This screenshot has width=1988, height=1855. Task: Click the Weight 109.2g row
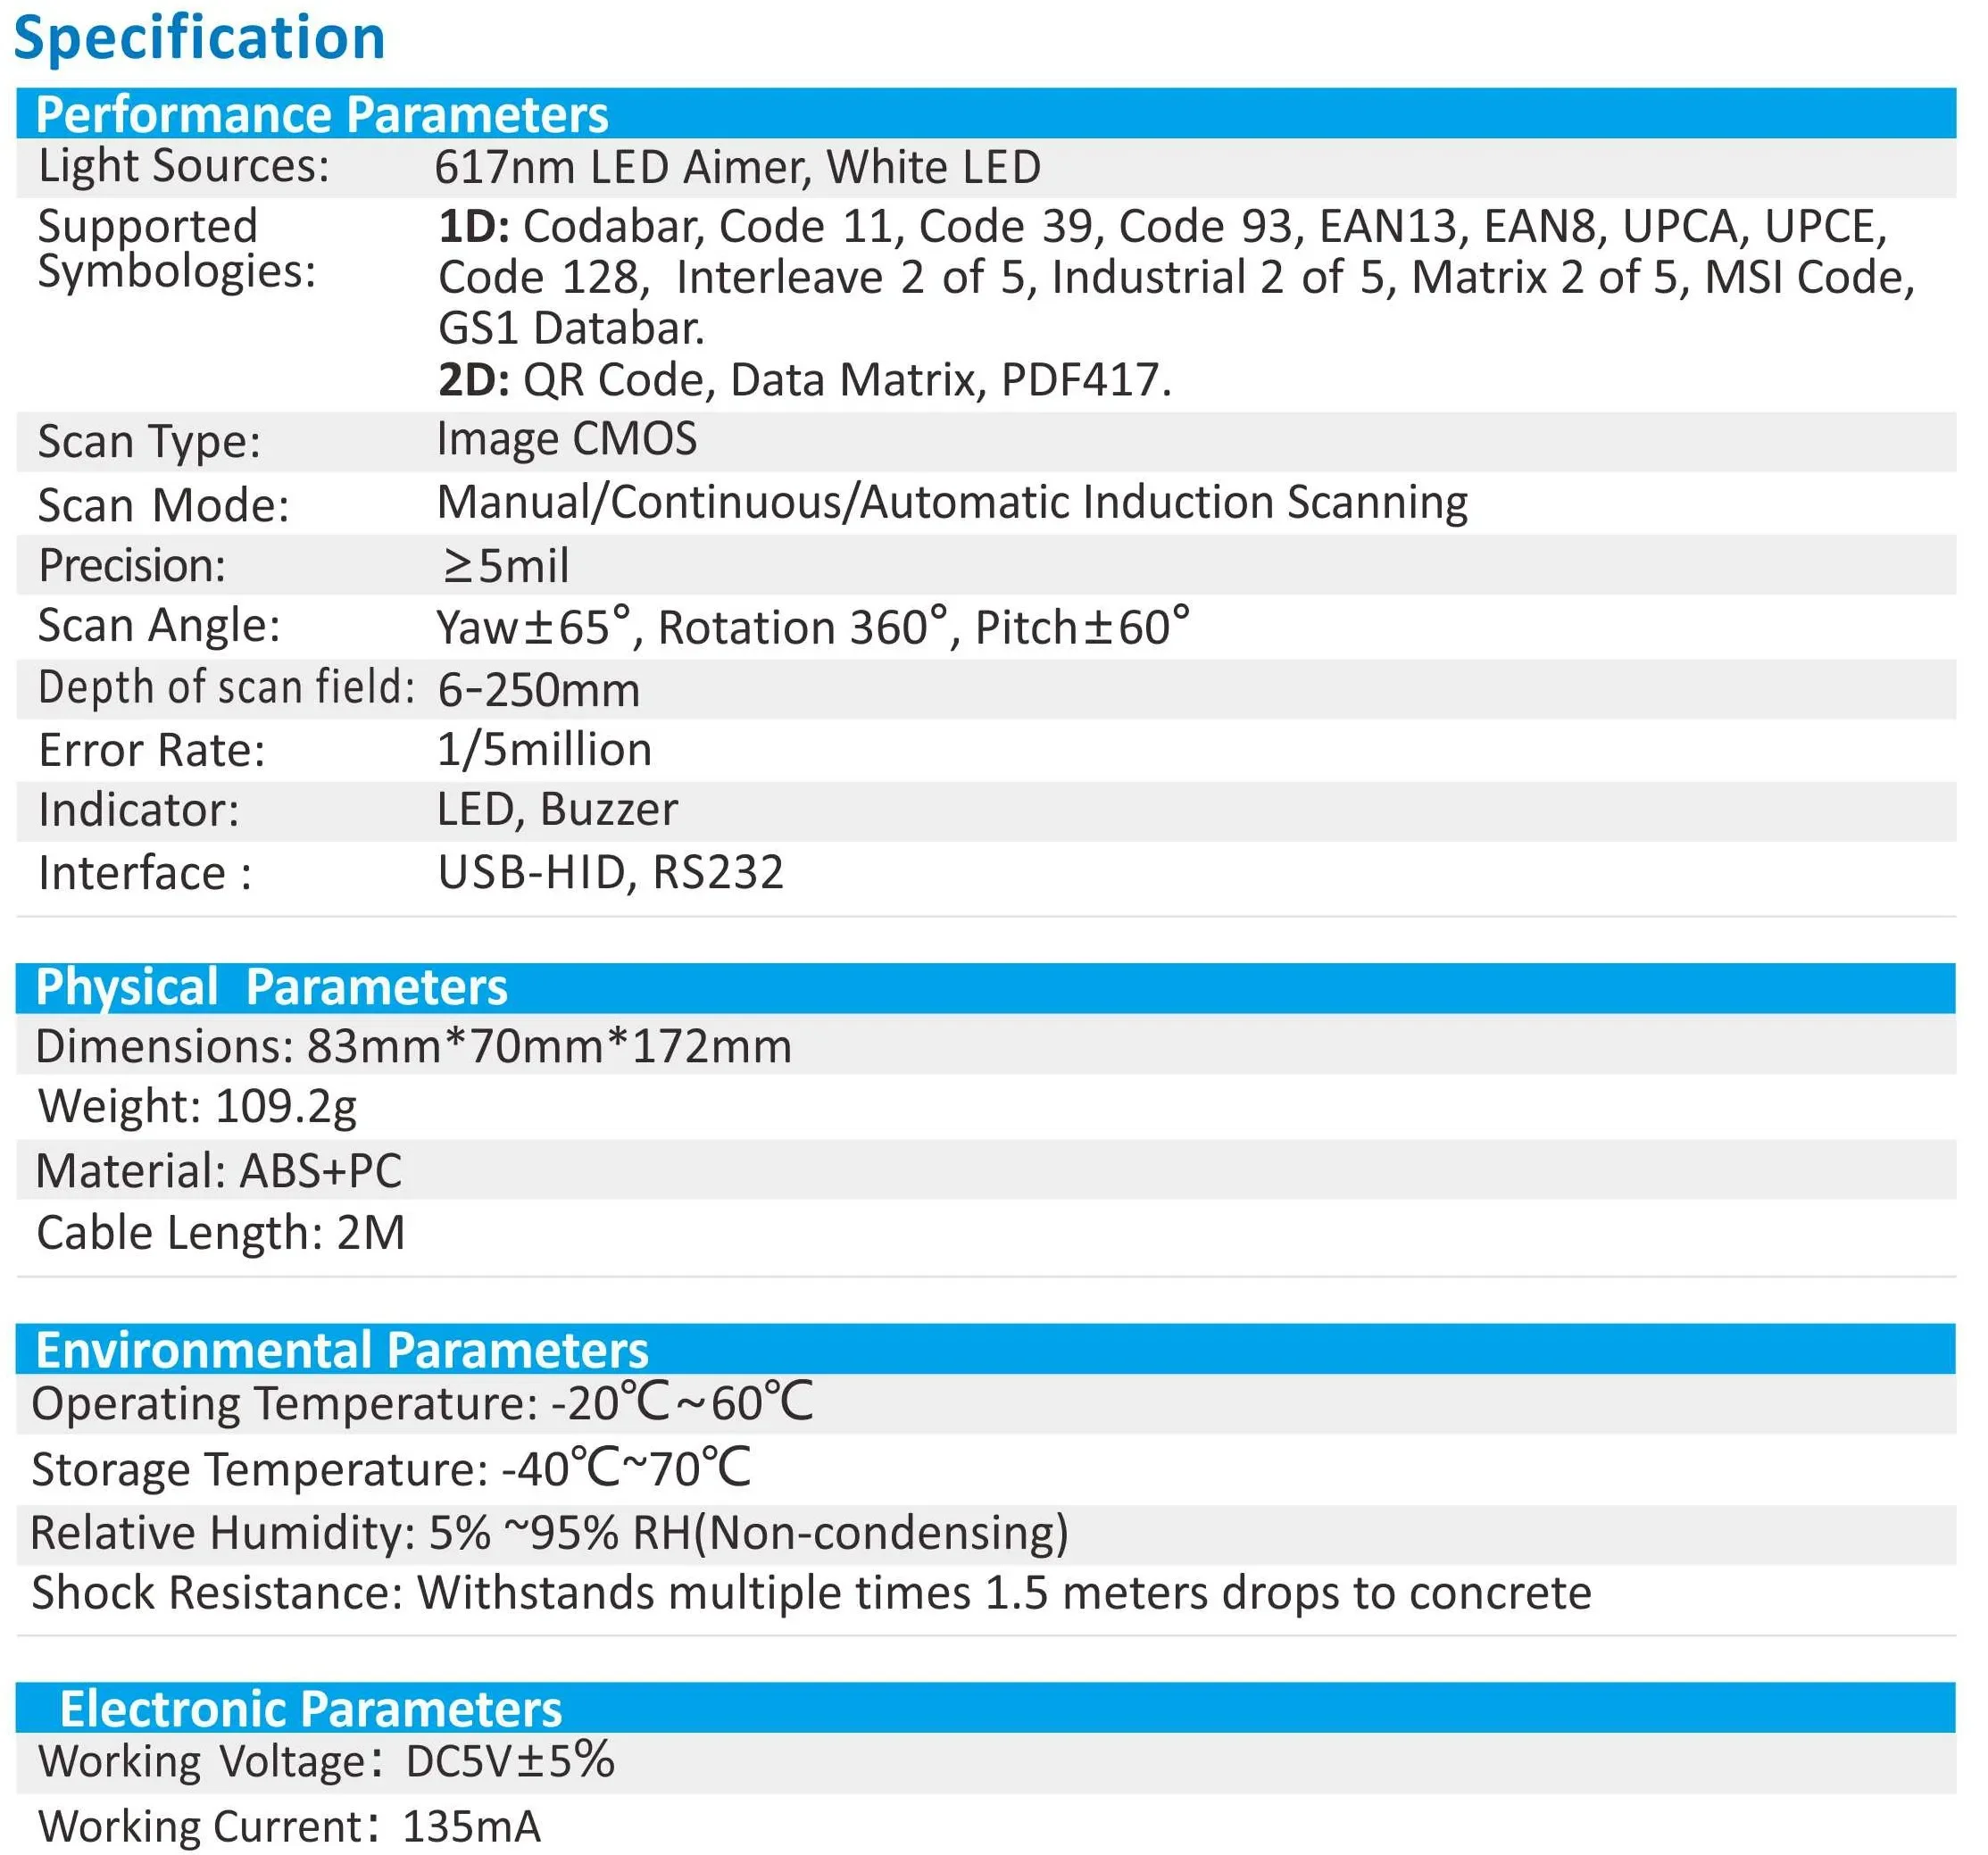[197, 1106]
